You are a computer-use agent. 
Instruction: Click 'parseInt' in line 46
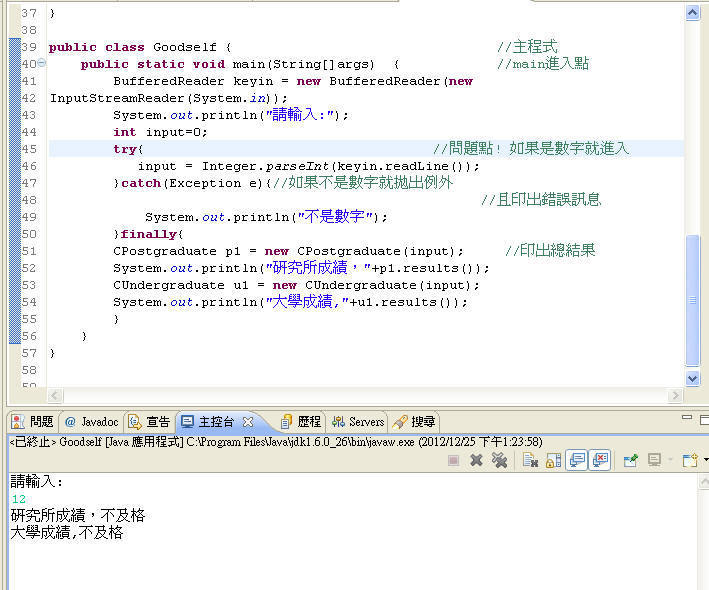(x=298, y=166)
